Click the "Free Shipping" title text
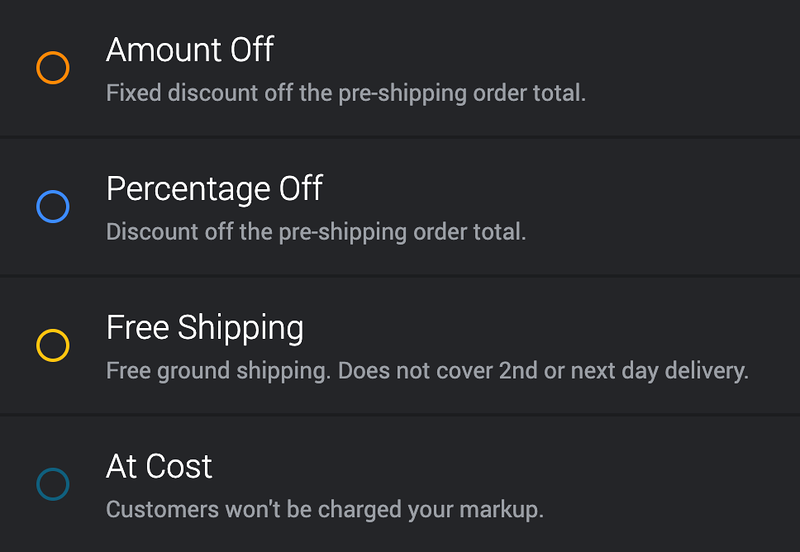The height and width of the screenshot is (552, 800). 204,327
